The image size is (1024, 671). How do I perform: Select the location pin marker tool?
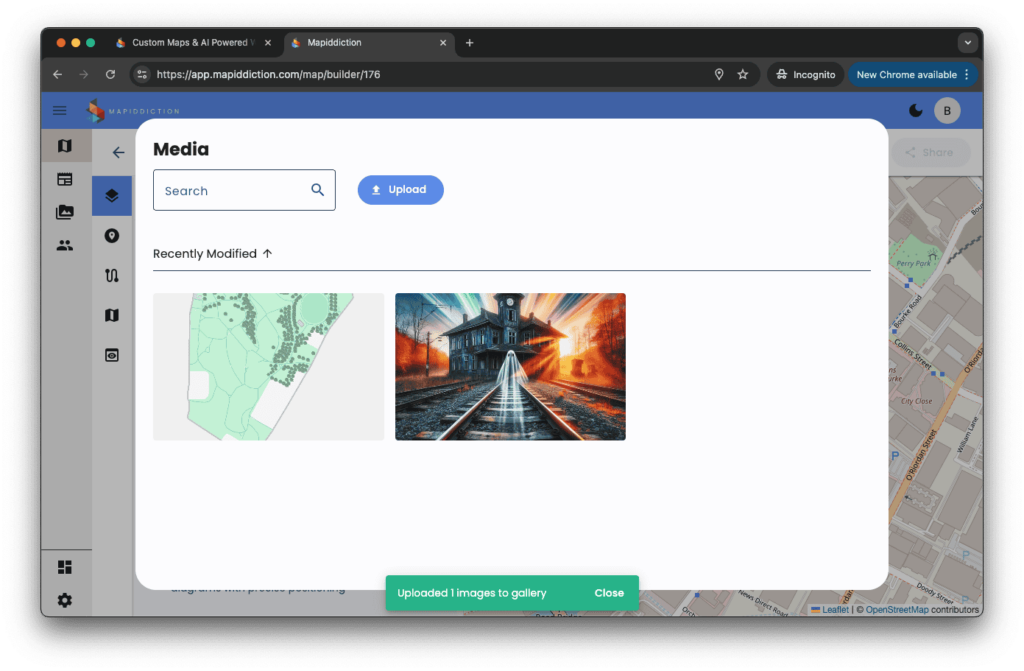(112, 236)
